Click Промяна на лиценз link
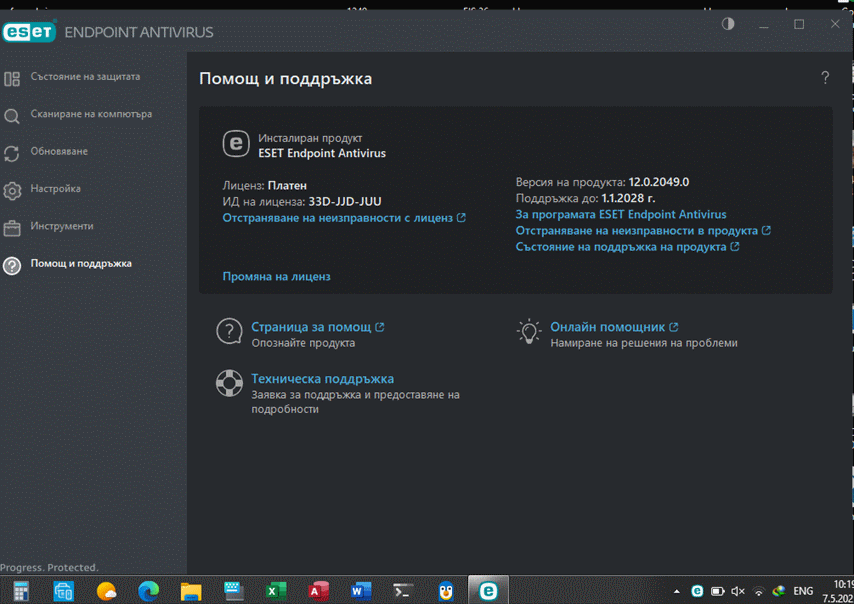This screenshot has height=604, width=854. (276, 277)
